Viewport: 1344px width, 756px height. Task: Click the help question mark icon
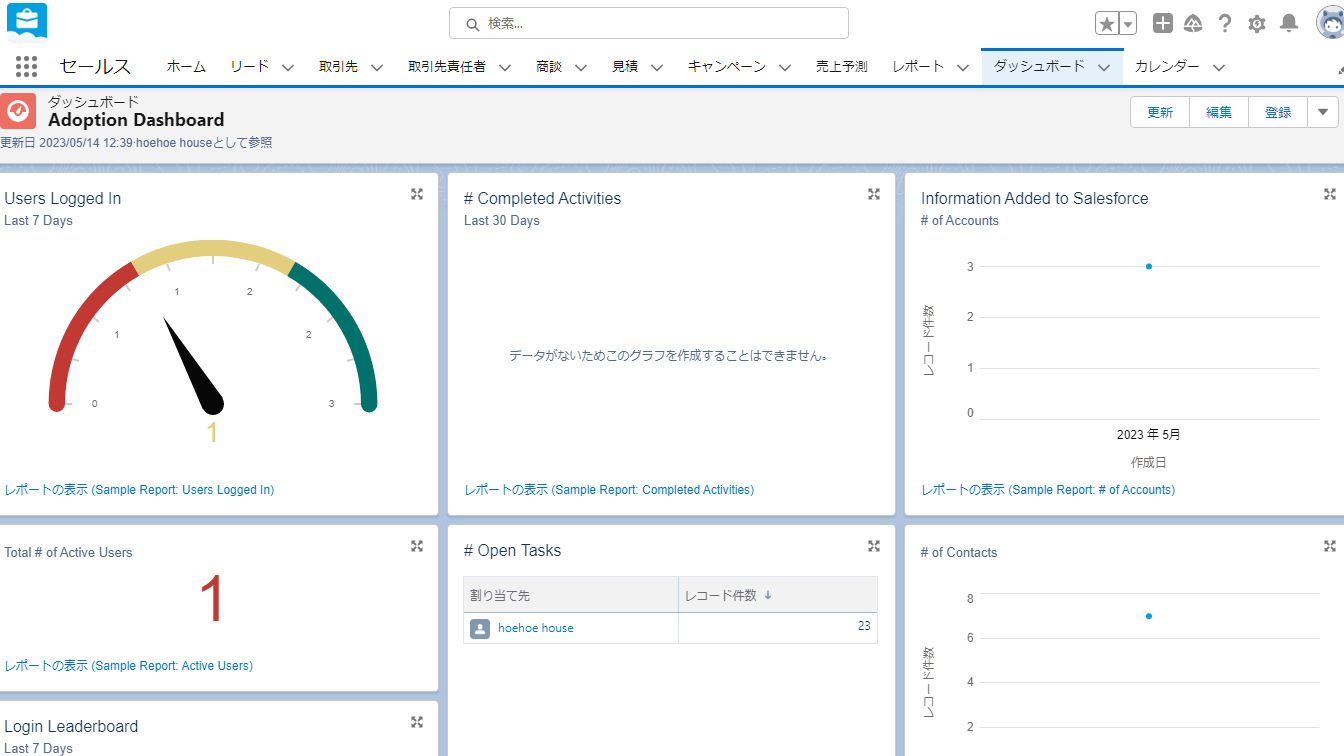(1225, 24)
